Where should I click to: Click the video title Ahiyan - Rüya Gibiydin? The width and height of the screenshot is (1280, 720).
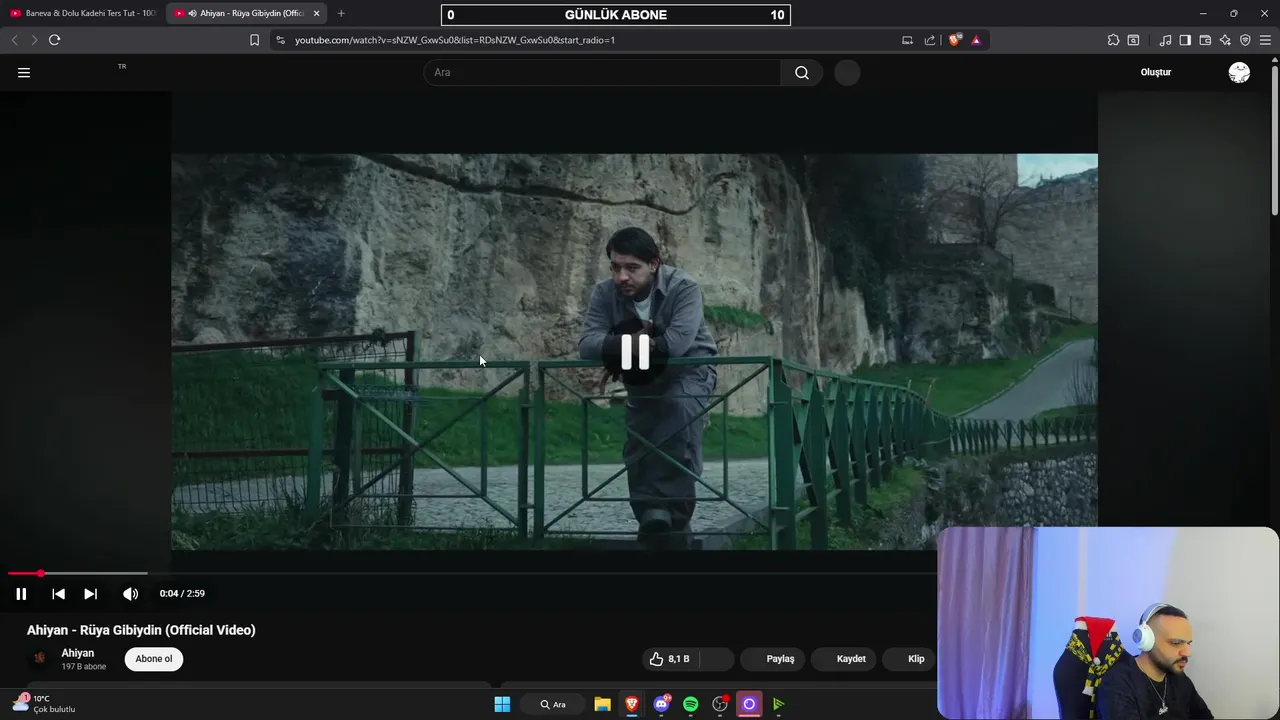point(141,630)
